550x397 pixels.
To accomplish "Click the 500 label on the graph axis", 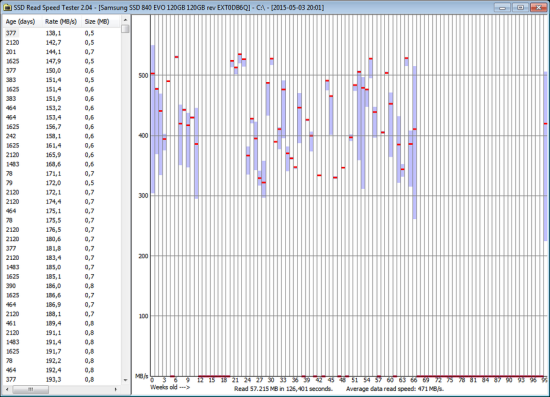I will click(x=143, y=76).
